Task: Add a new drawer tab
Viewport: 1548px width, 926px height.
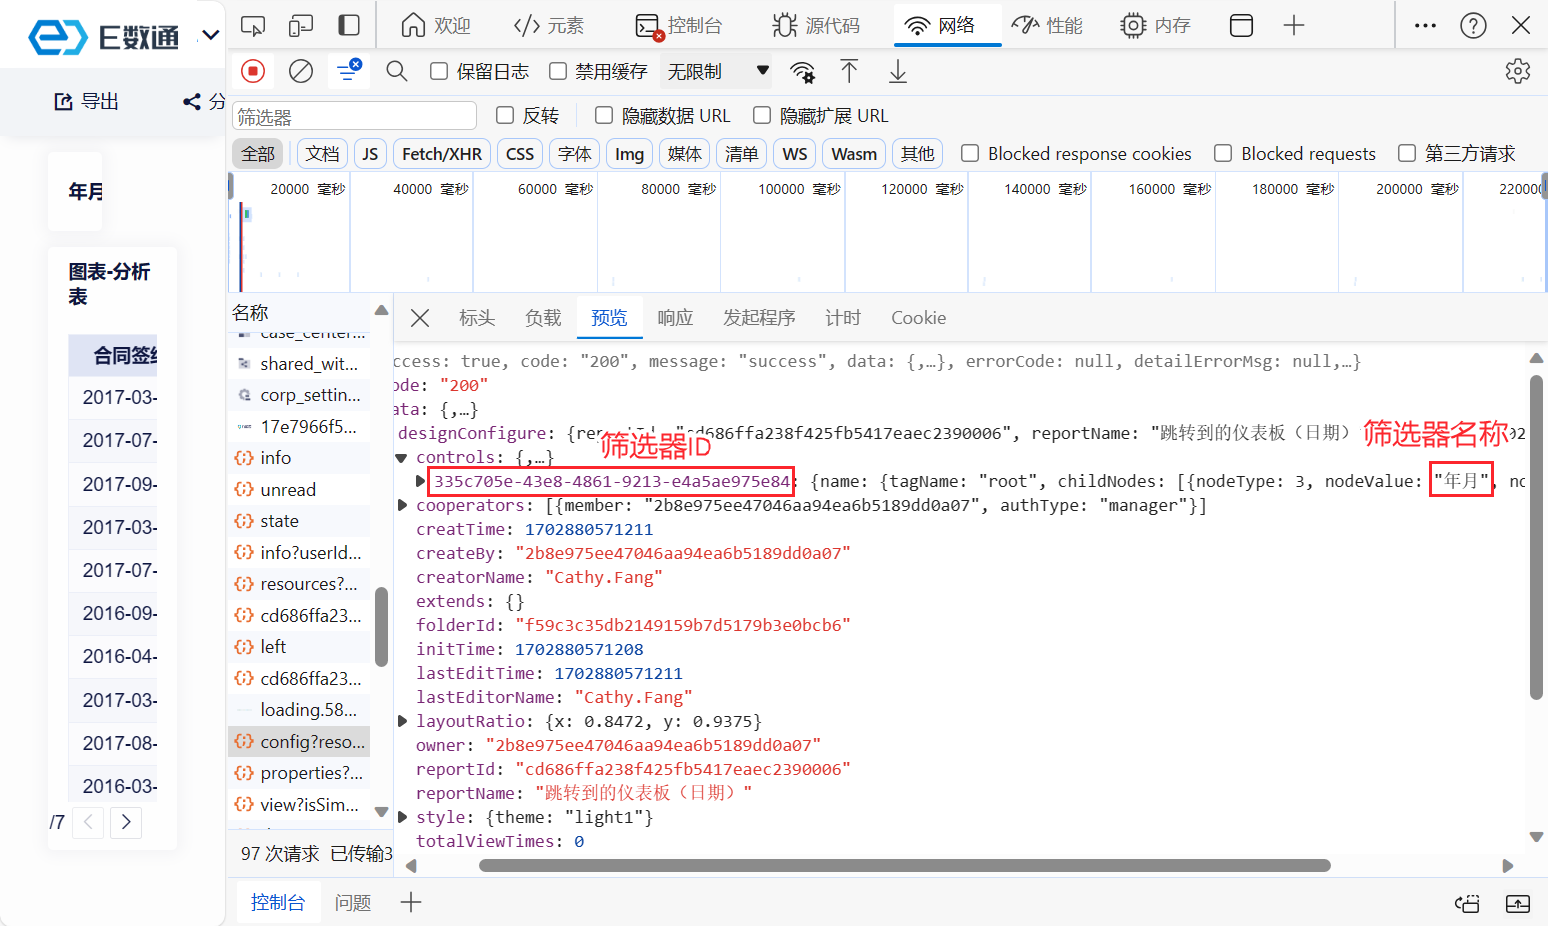Action: point(411,902)
